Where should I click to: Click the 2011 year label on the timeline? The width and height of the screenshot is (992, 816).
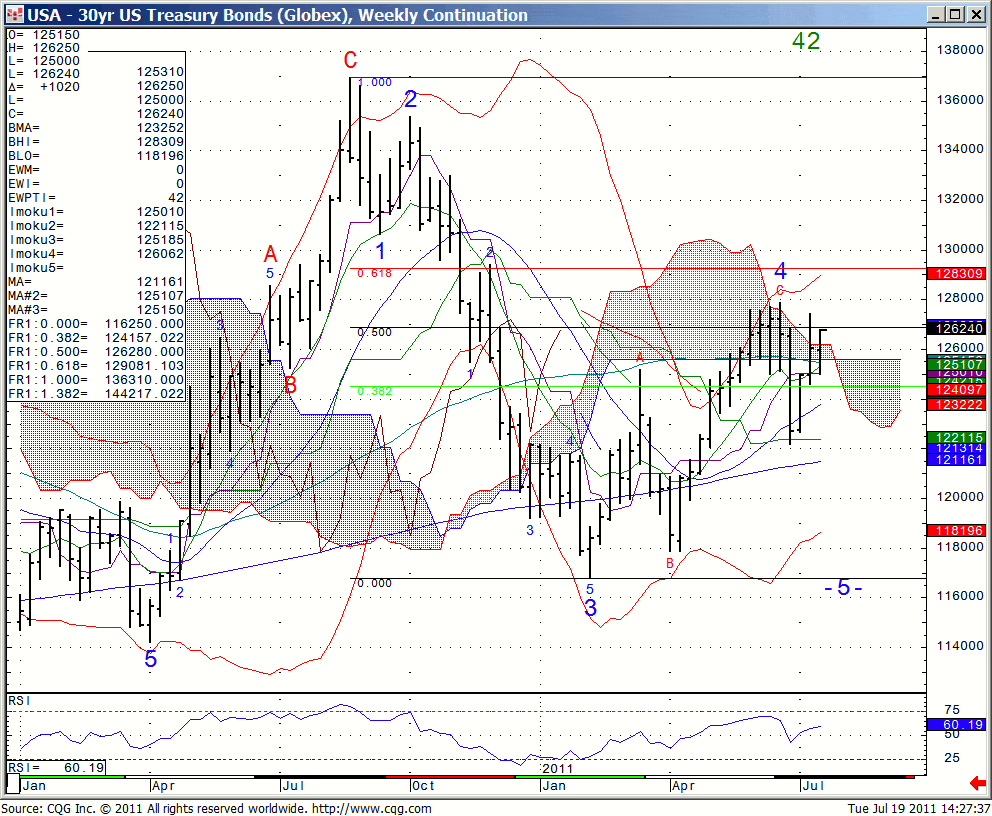556,769
